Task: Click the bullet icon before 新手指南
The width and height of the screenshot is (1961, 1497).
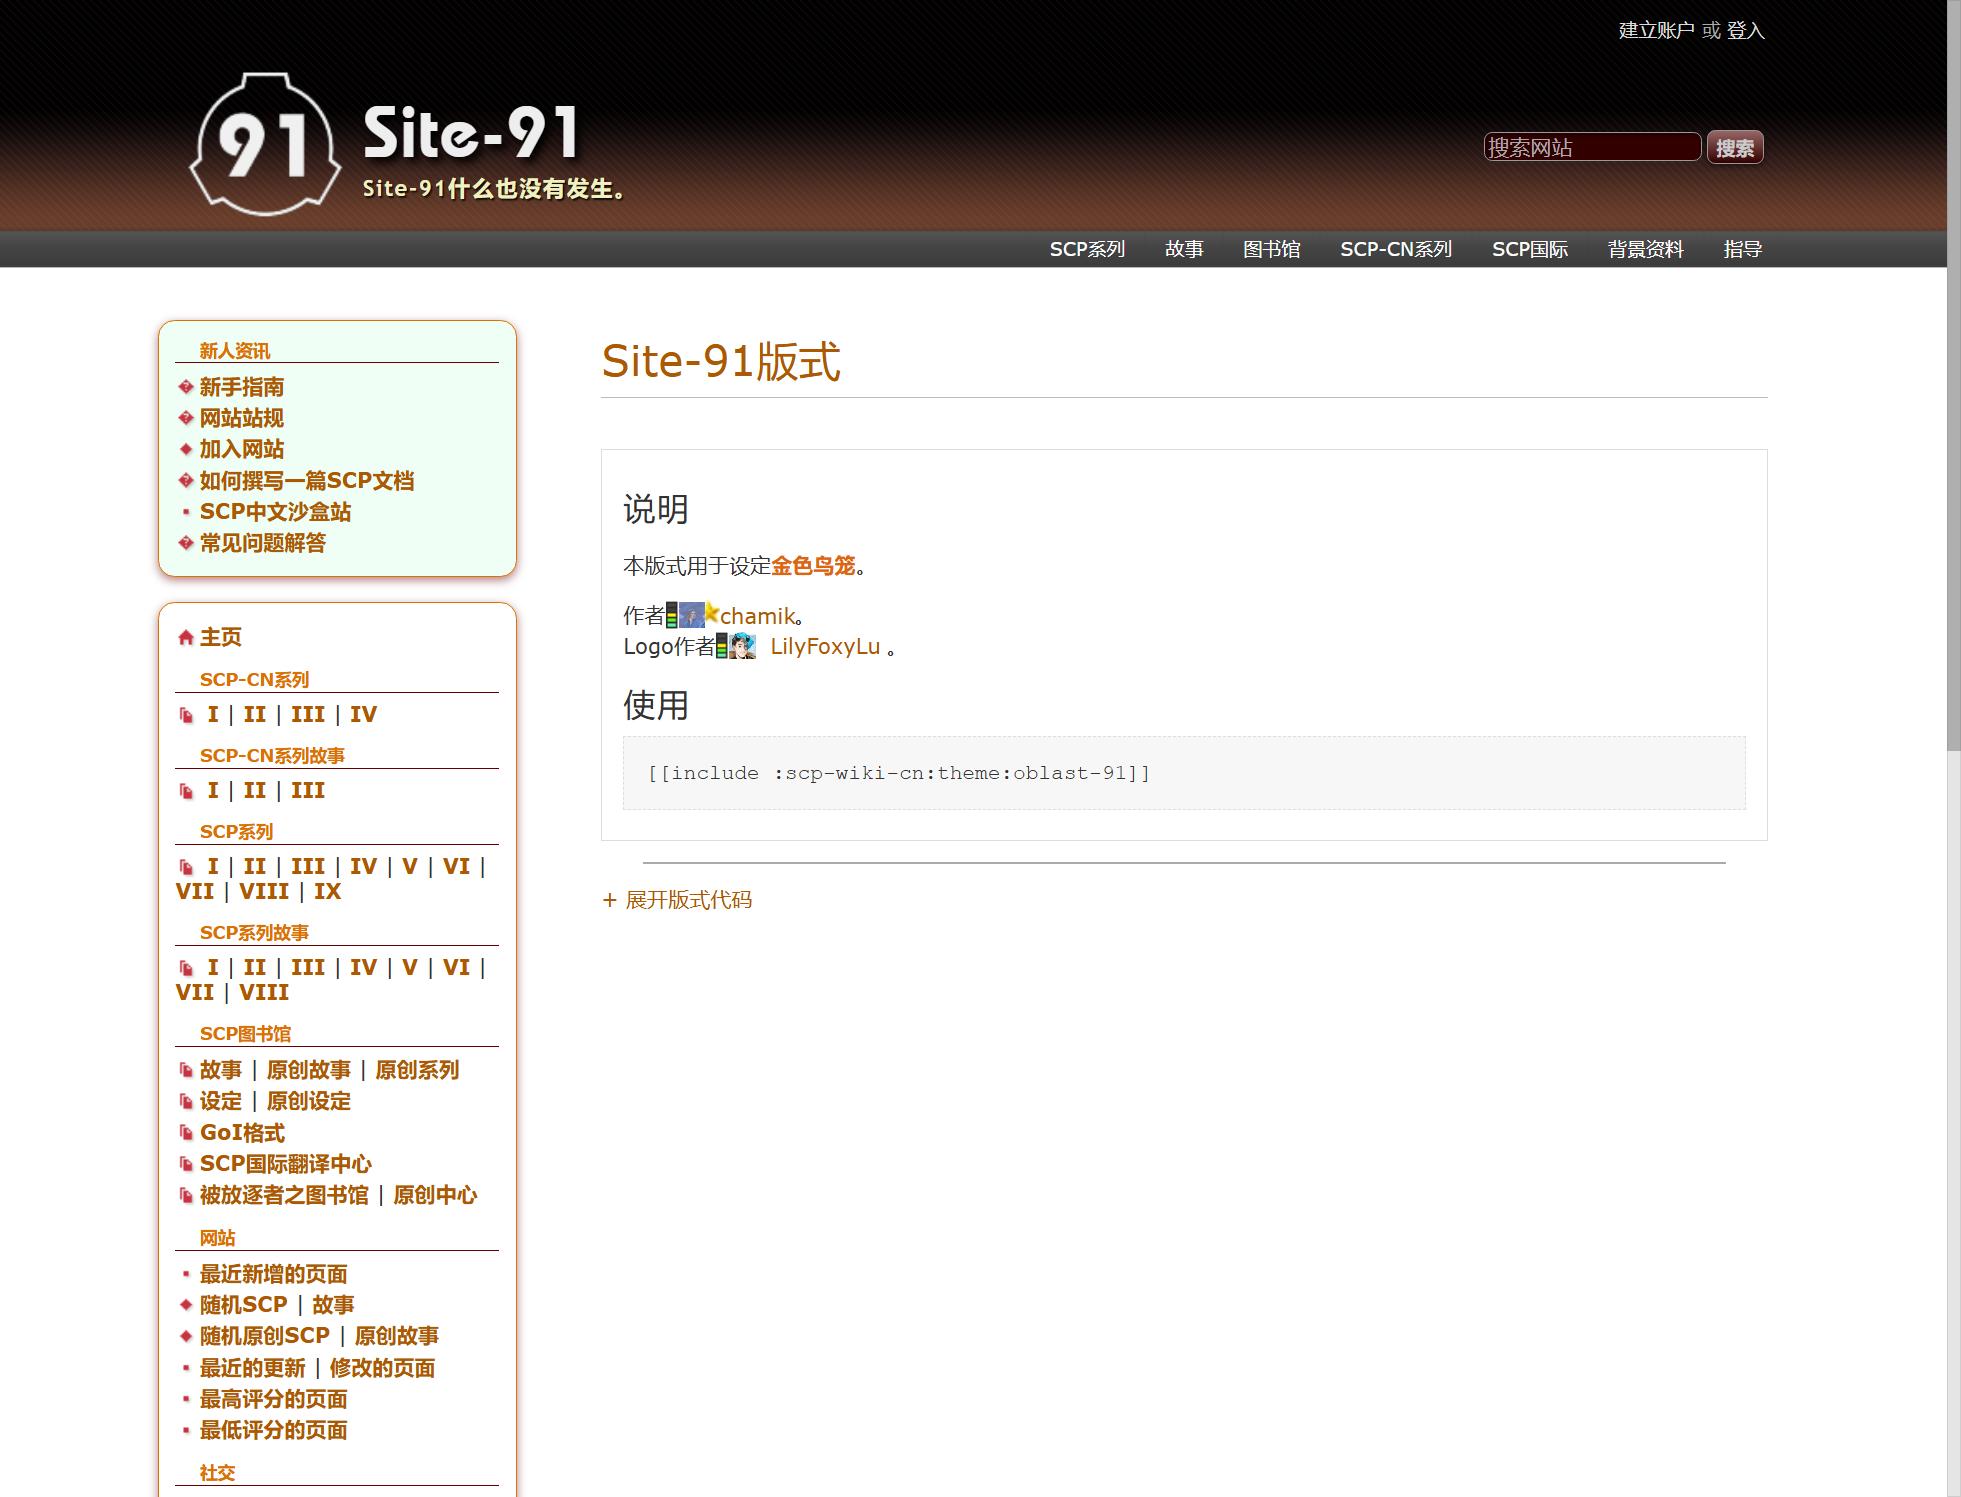Action: tap(186, 387)
